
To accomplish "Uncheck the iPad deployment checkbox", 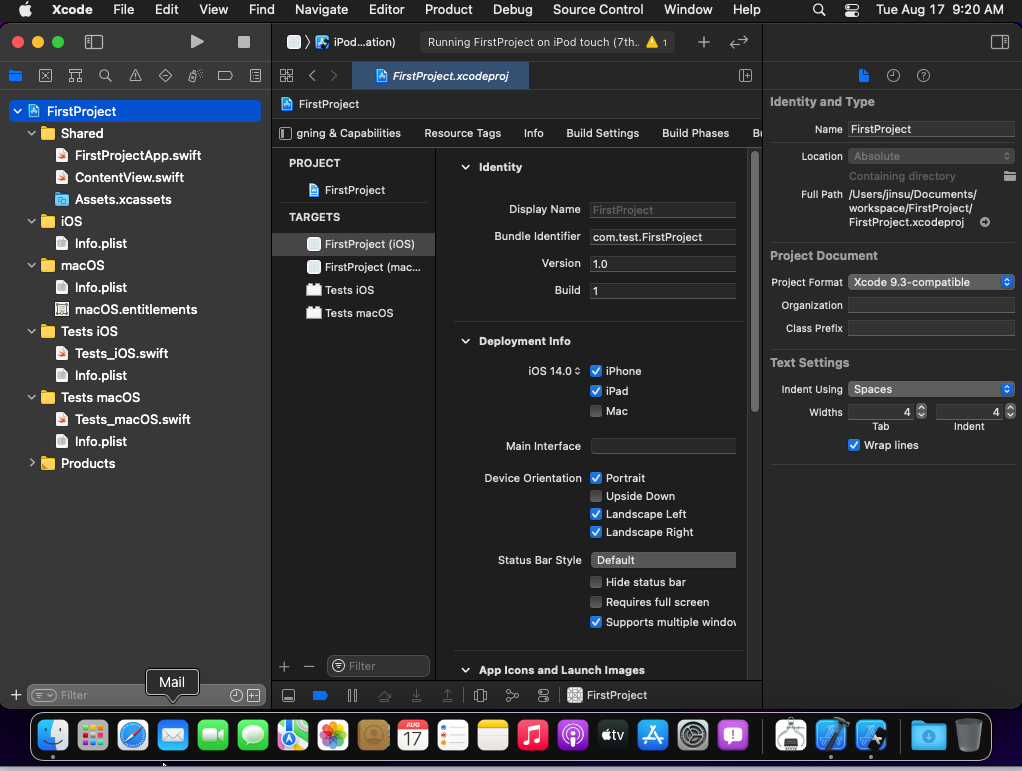I will (596, 391).
